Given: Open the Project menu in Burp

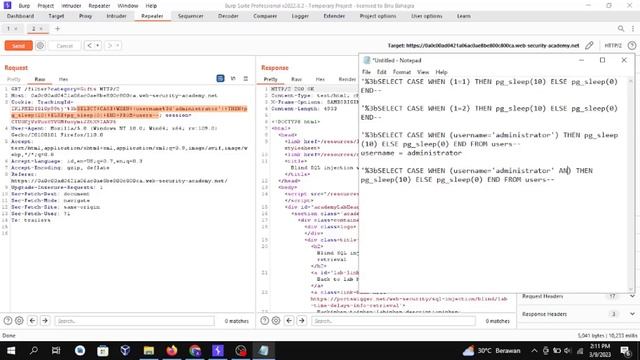Looking at the screenshot, I should coord(45,6).
